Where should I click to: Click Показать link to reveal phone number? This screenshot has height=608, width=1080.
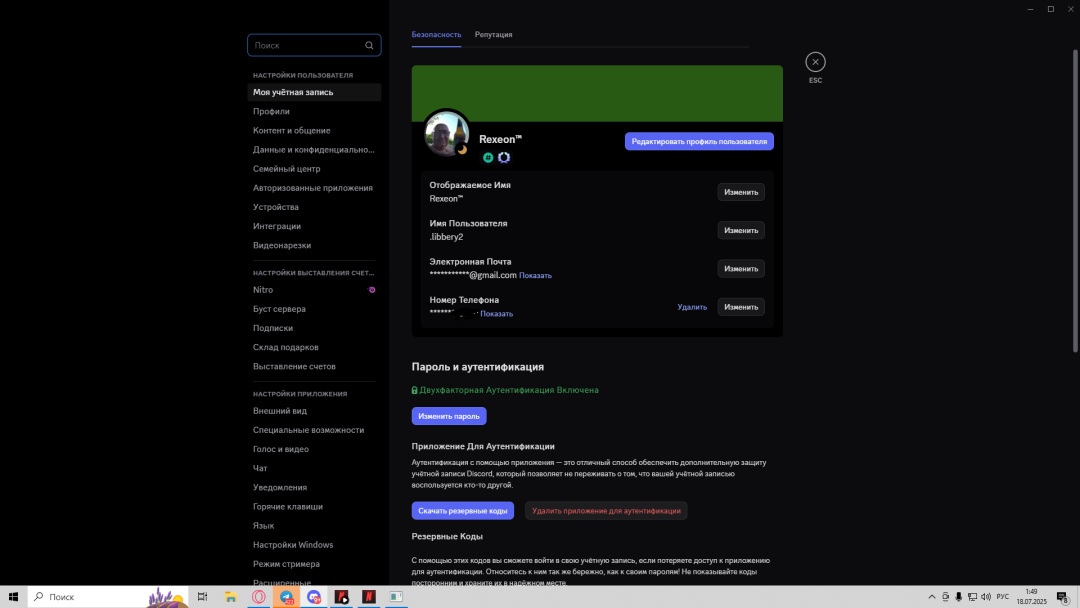tap(497, 314)
